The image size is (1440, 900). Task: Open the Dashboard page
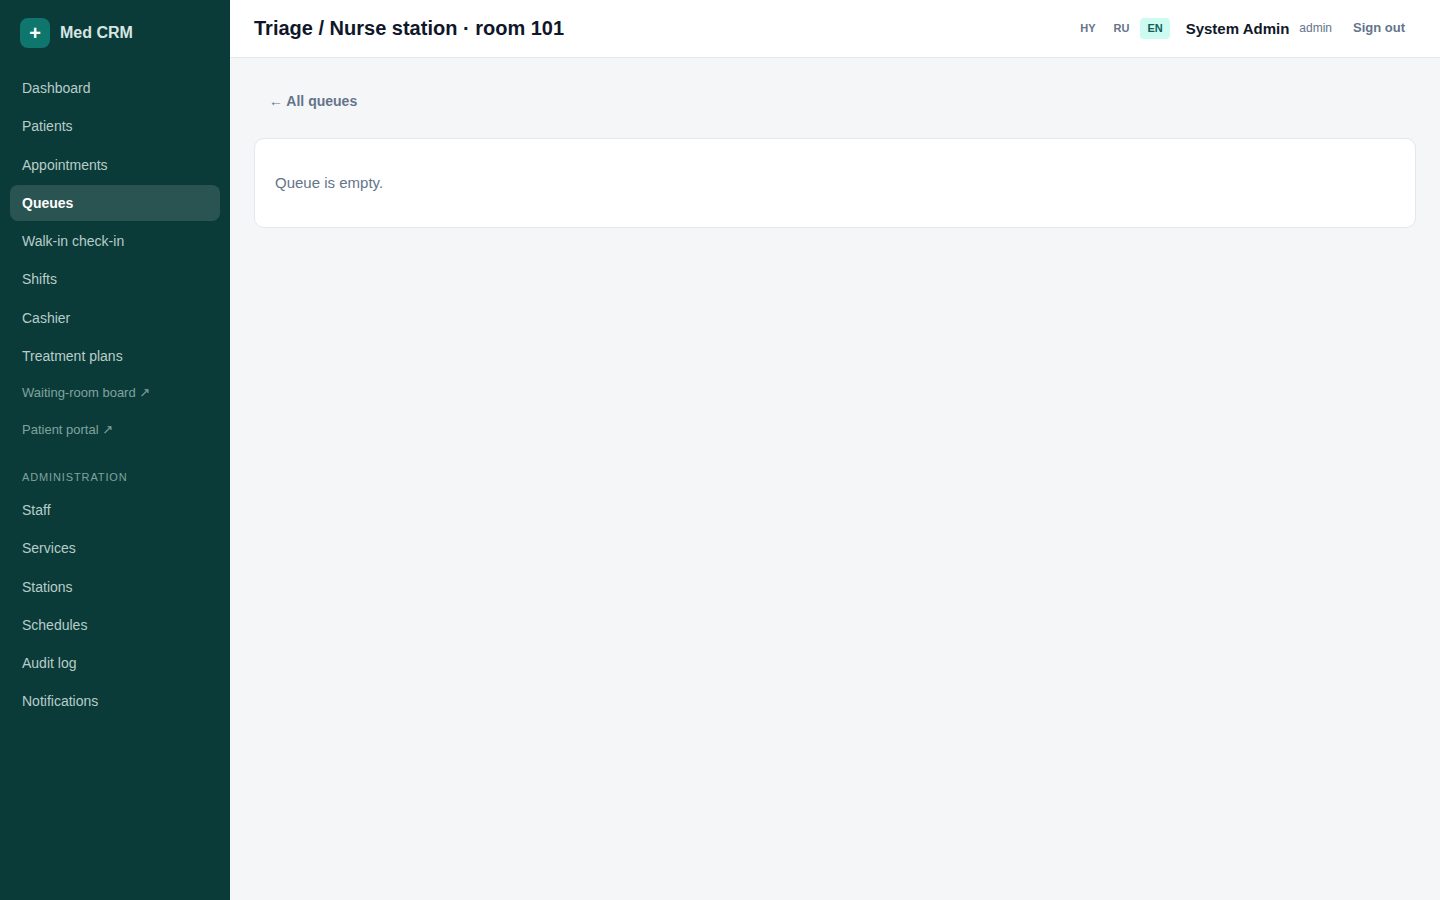(115, 88)
